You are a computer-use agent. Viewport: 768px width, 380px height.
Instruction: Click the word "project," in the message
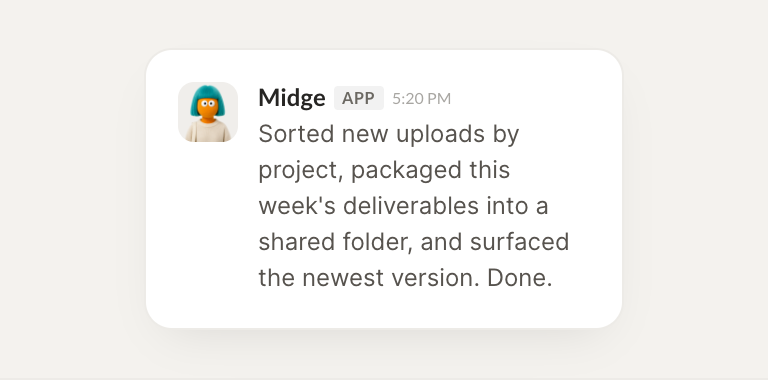(x=300, y=170)
